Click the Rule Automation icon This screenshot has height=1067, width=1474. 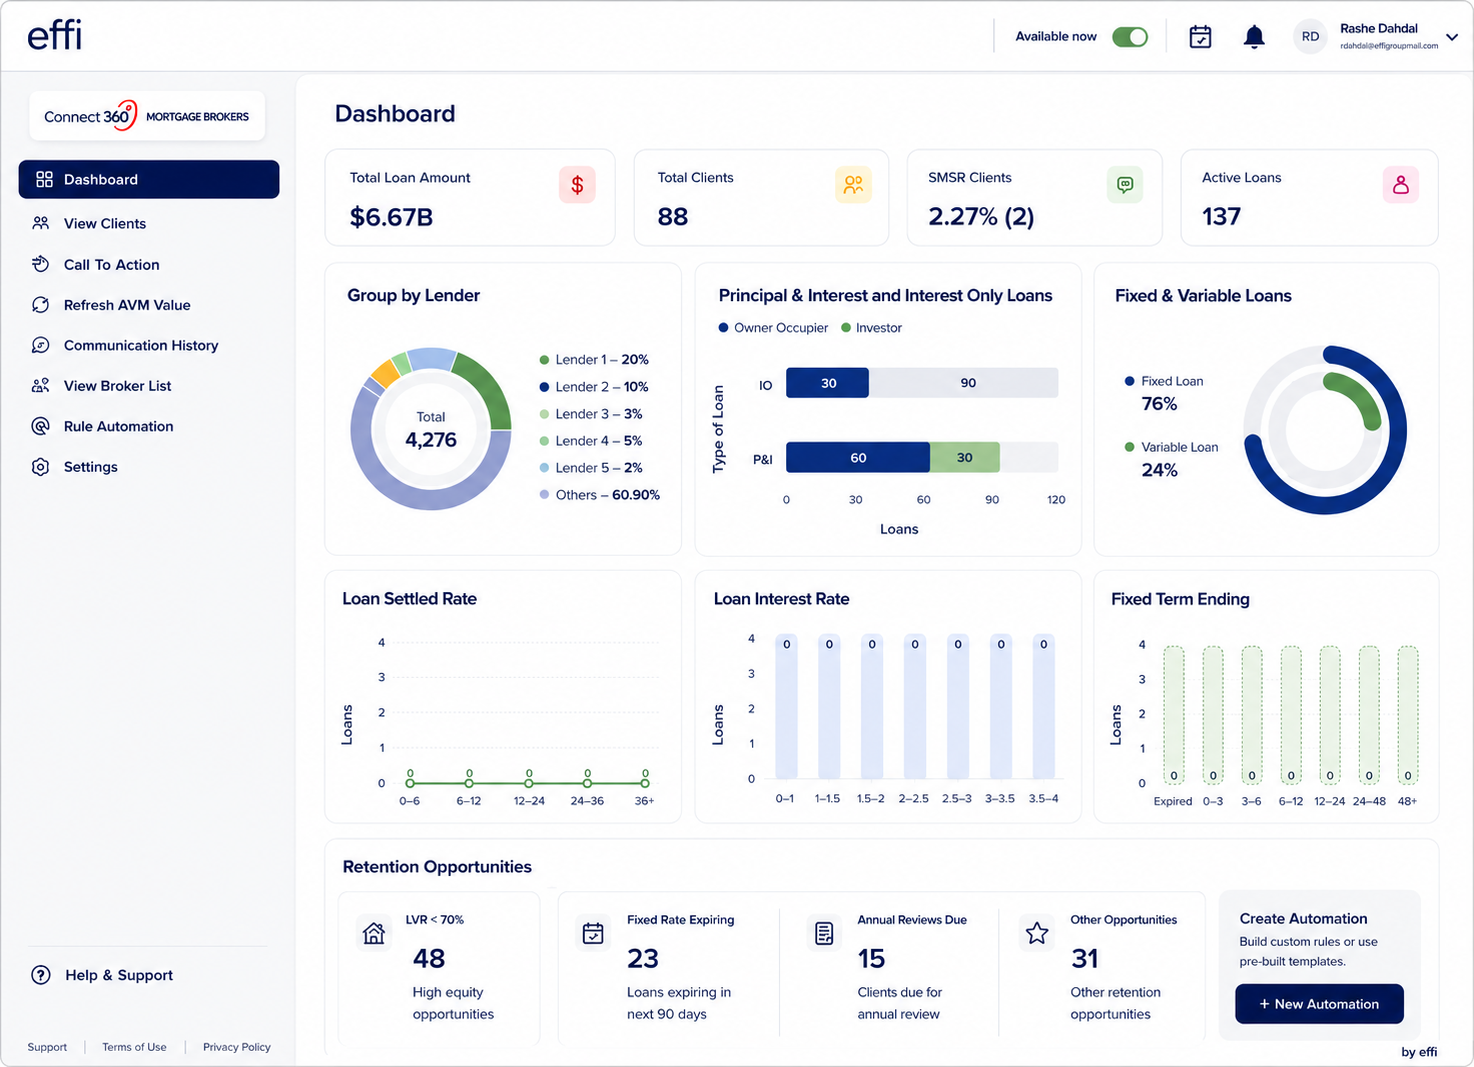[41, 426]
